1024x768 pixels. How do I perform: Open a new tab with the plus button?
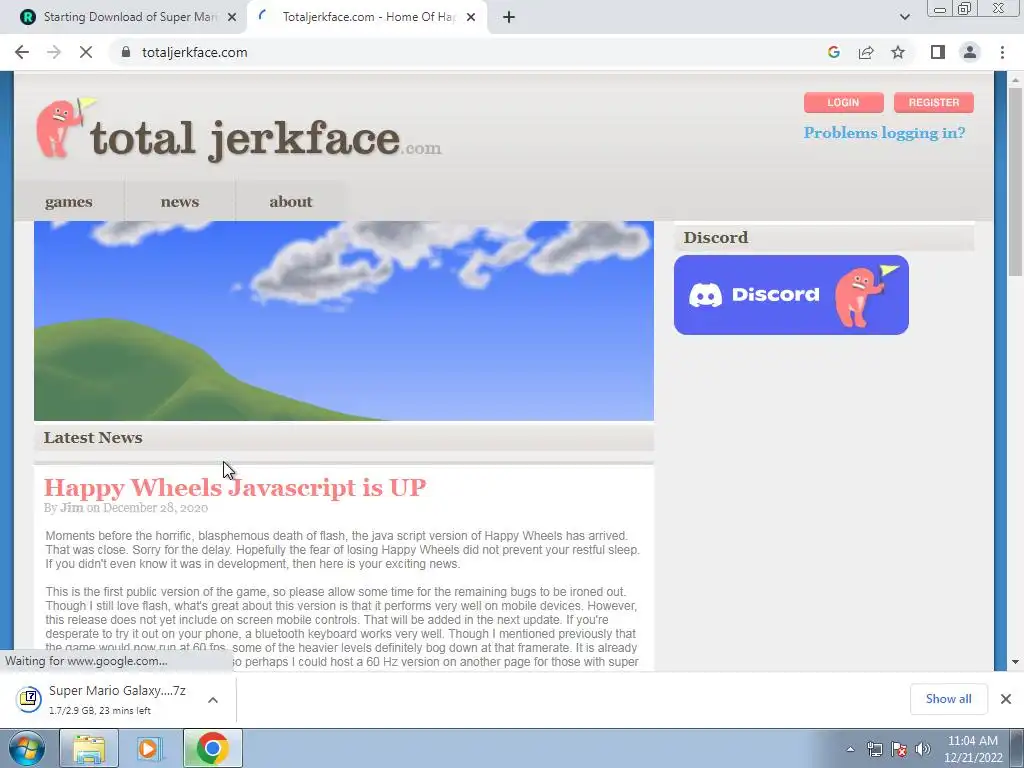[x=509, y=17]
